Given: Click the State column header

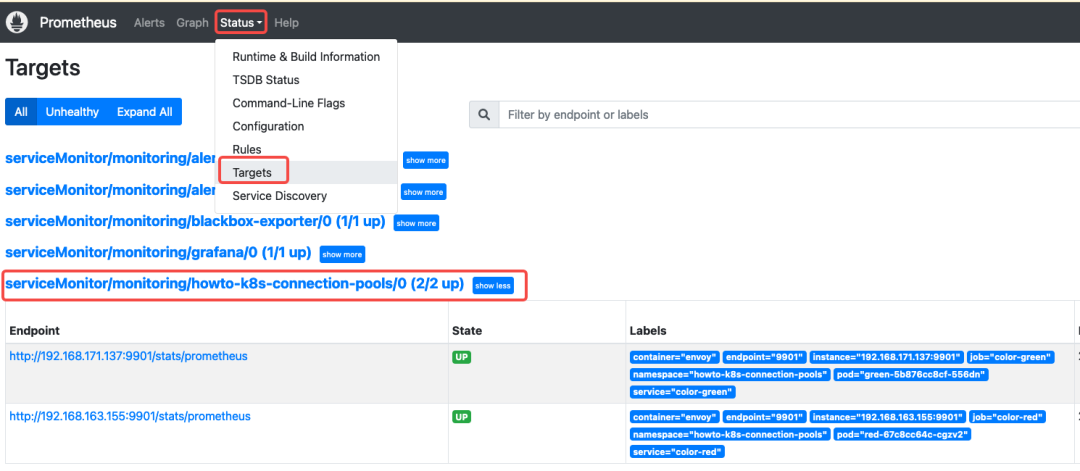Looking at the screenshot, I should (467, 331).
